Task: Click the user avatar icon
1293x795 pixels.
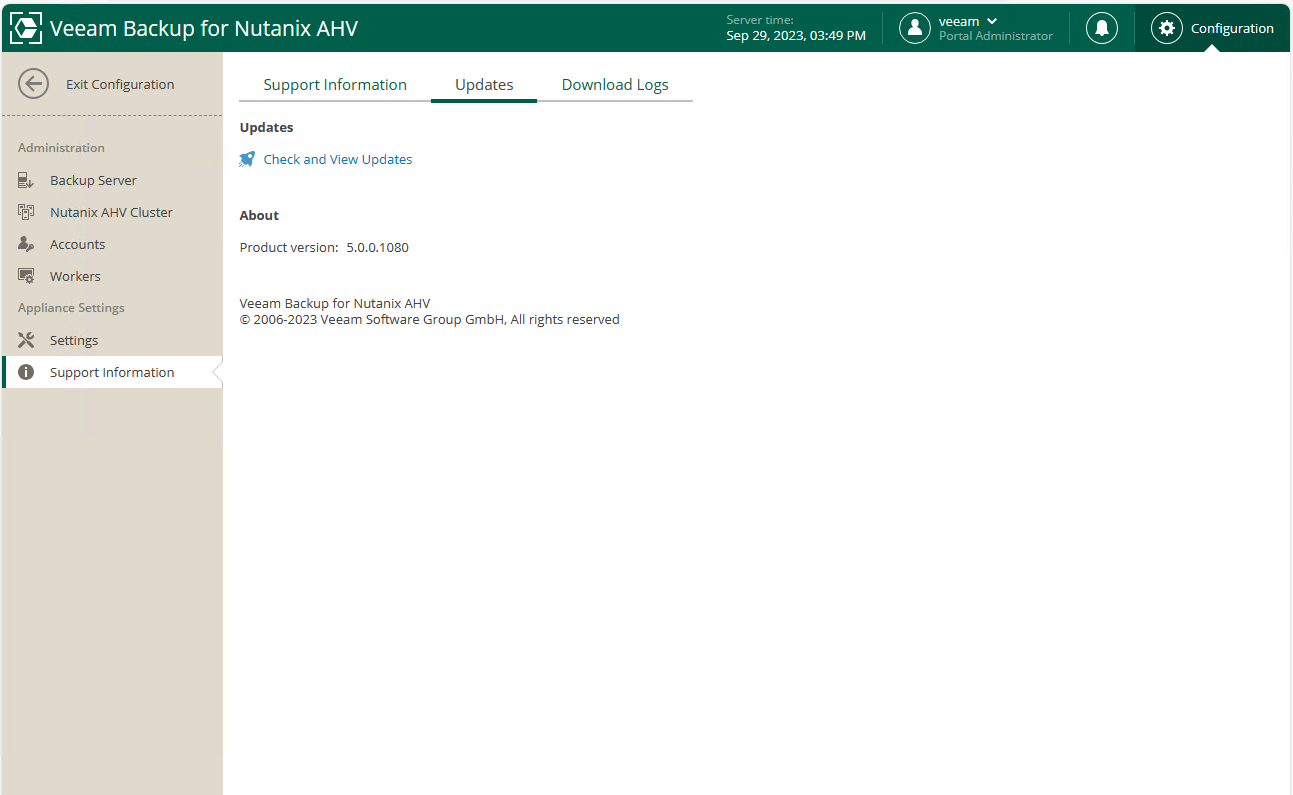Action: pos(915,28)
